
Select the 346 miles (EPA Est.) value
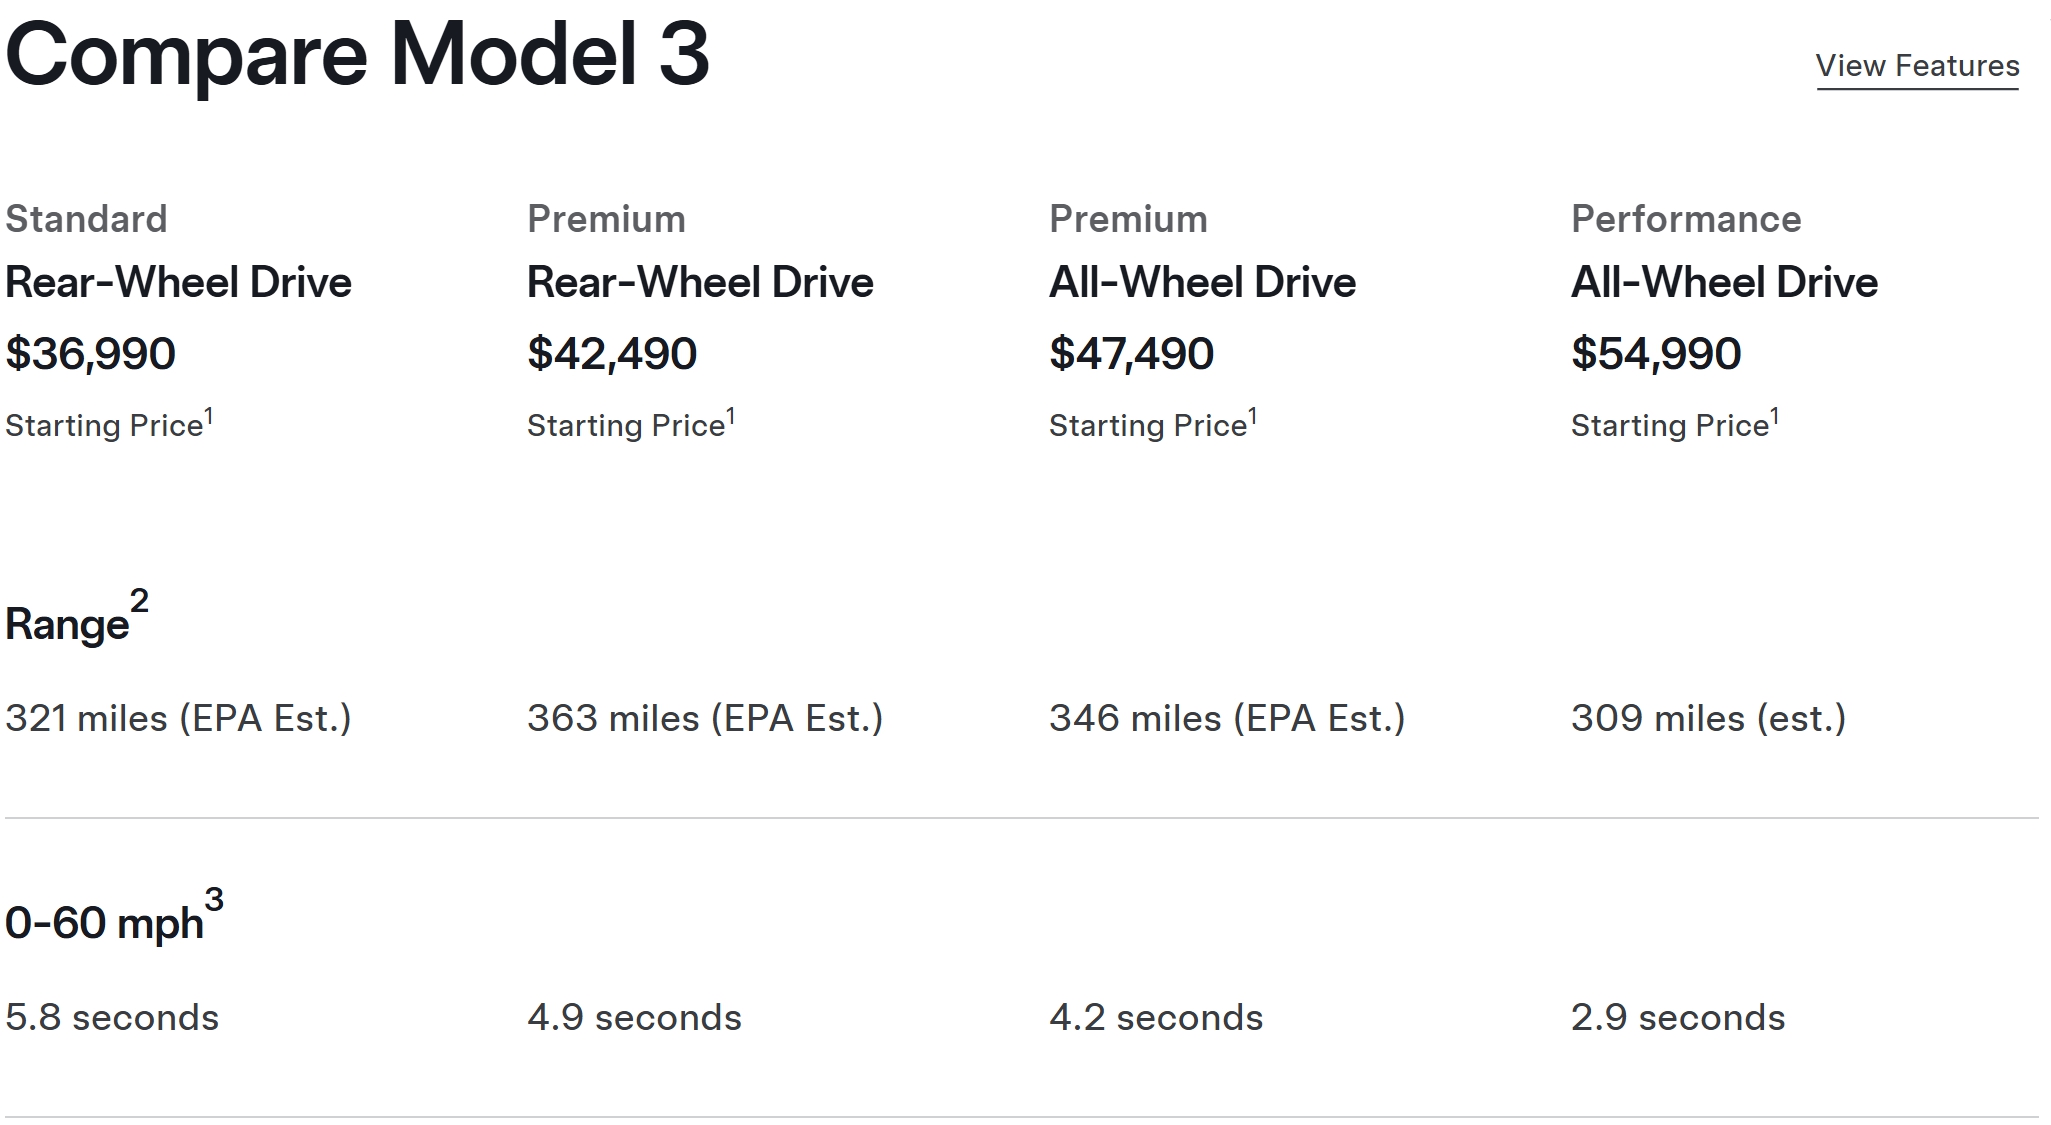tap(1227, 718)
